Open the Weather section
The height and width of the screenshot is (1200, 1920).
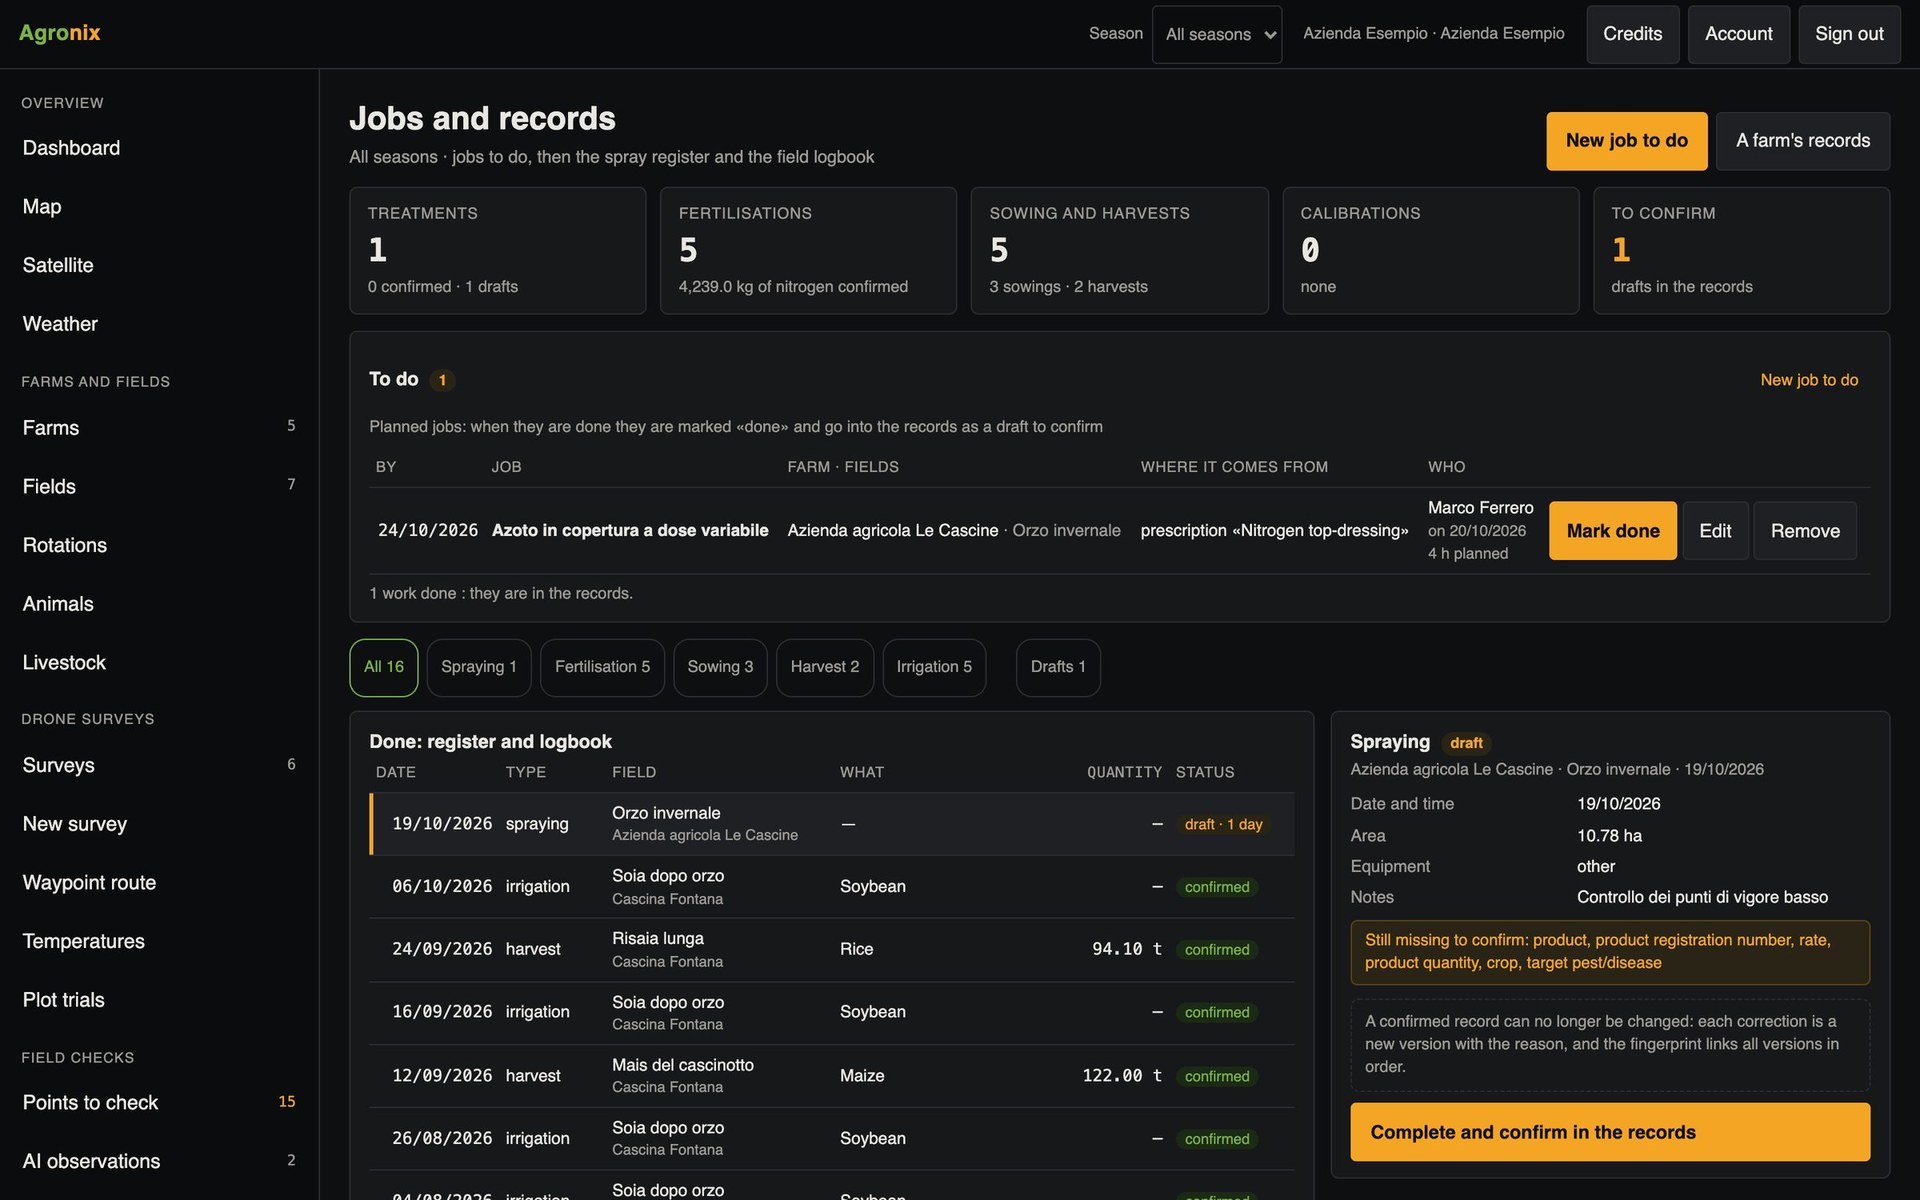click(x=159, y=324)
